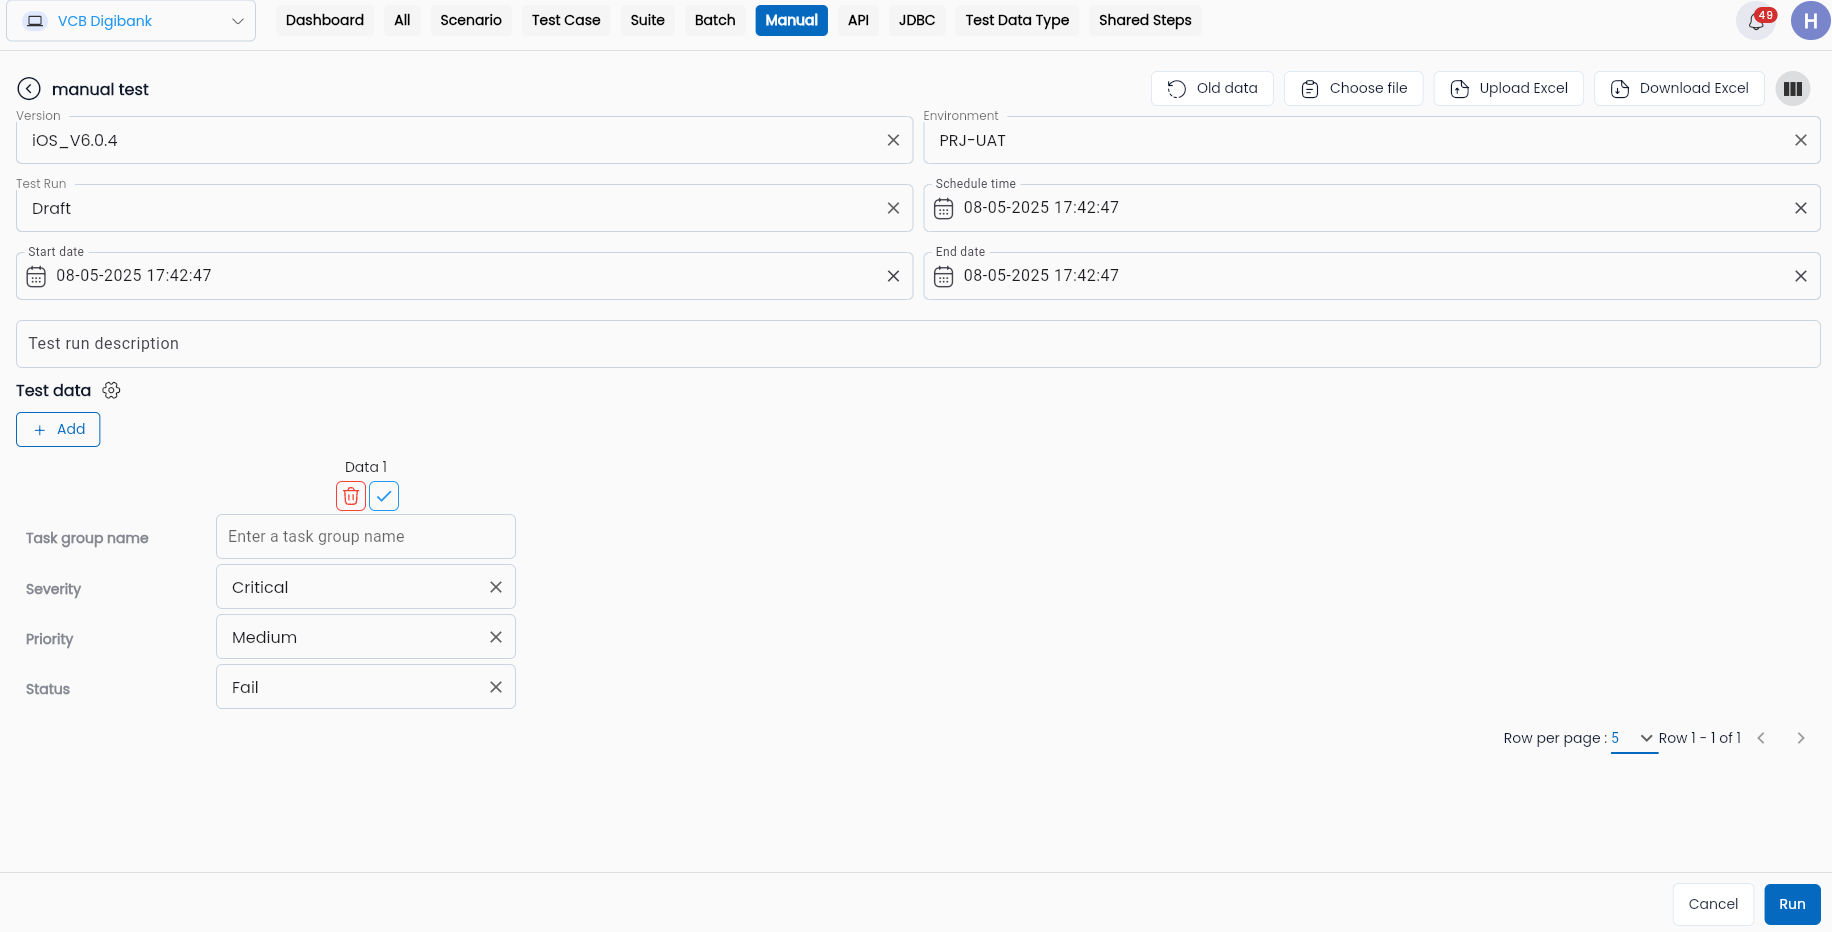Clear the Severity Critical value
This screenshot has width=1832, height=932.
[x=495, y=587]
